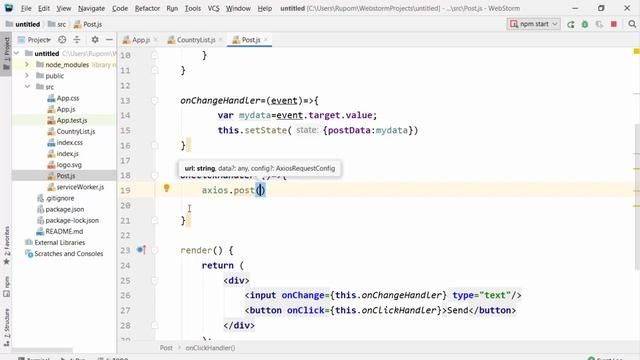This screenshot has height=360, width=640.
Task: Toggle the npm tool window
Action: (6, 286)
